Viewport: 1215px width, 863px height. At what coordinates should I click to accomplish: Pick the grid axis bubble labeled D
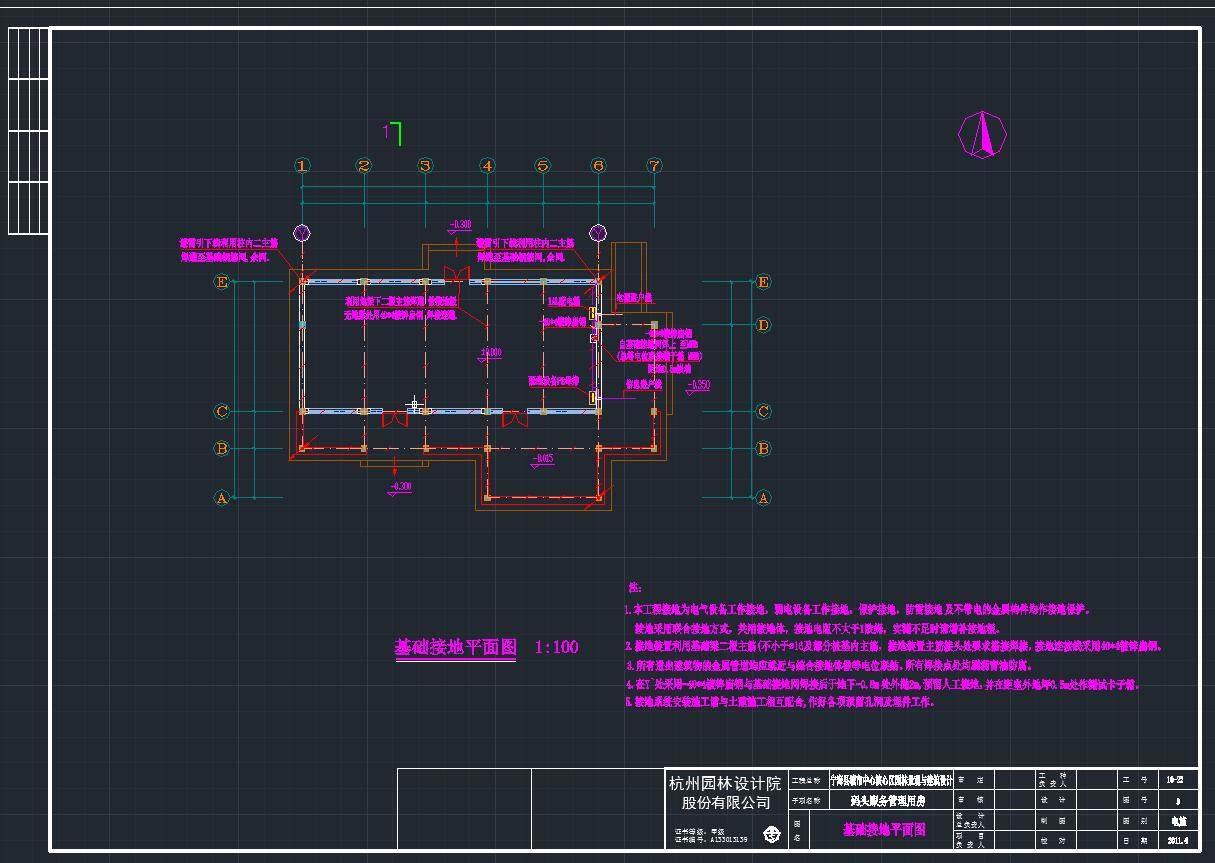click(763, 325)
